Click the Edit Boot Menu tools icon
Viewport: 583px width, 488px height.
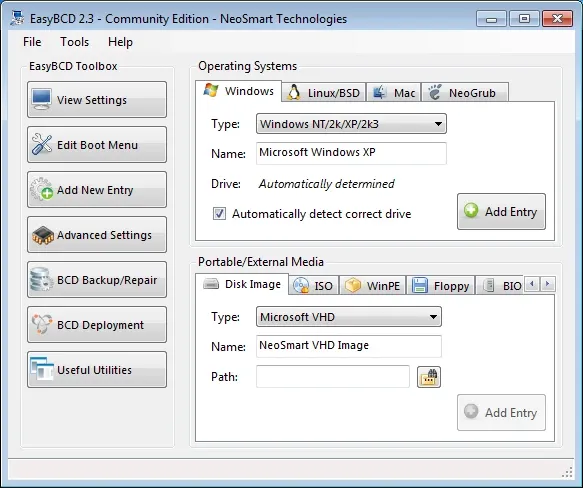[42, 144]
